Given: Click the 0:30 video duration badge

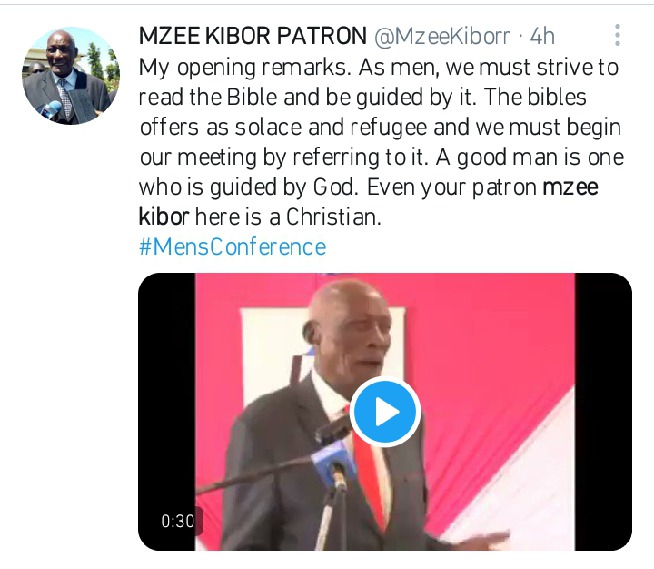Looking at the screenshot, I should point(178,521).
